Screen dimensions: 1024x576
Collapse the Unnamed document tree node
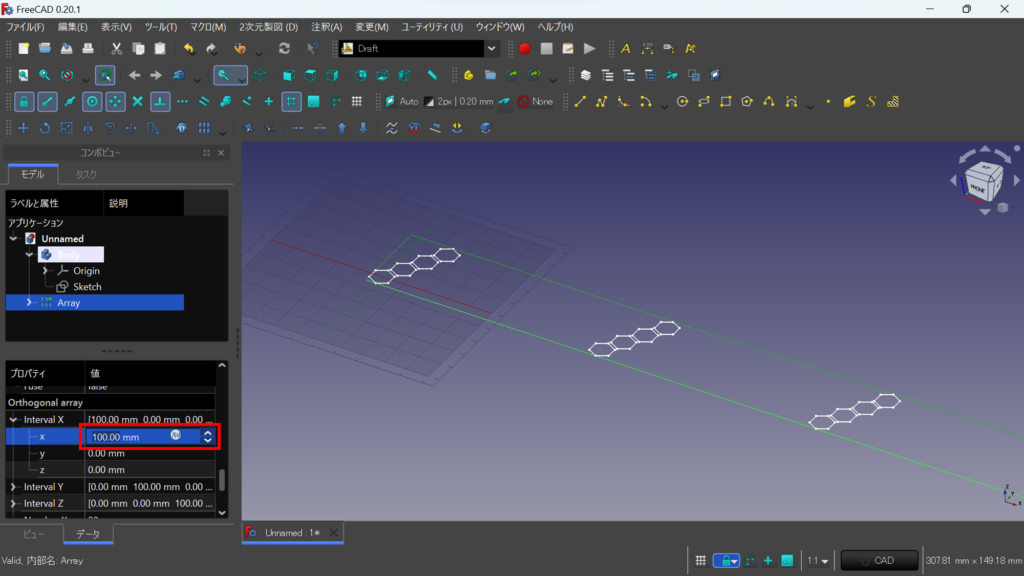tap(13, 238)
